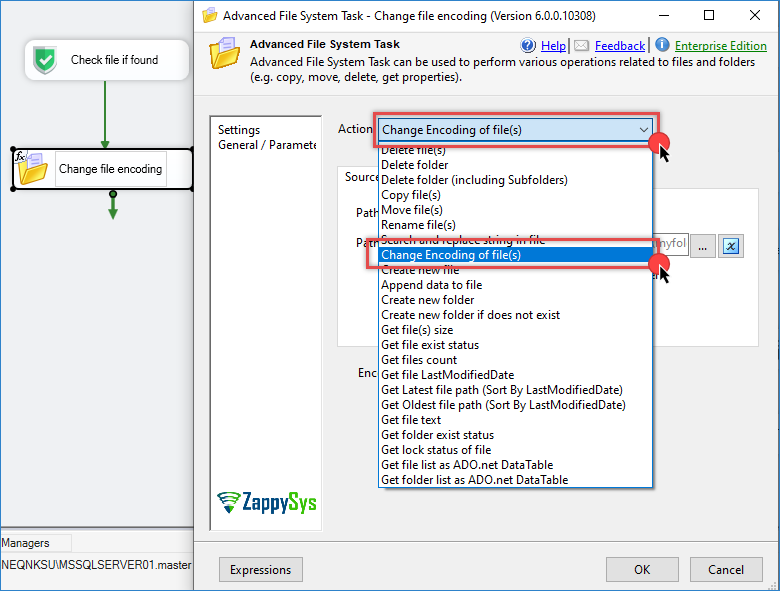This screenshot has width=780, height=591.
Task: Select Append data to file option
Action: [x=515, y=285]
